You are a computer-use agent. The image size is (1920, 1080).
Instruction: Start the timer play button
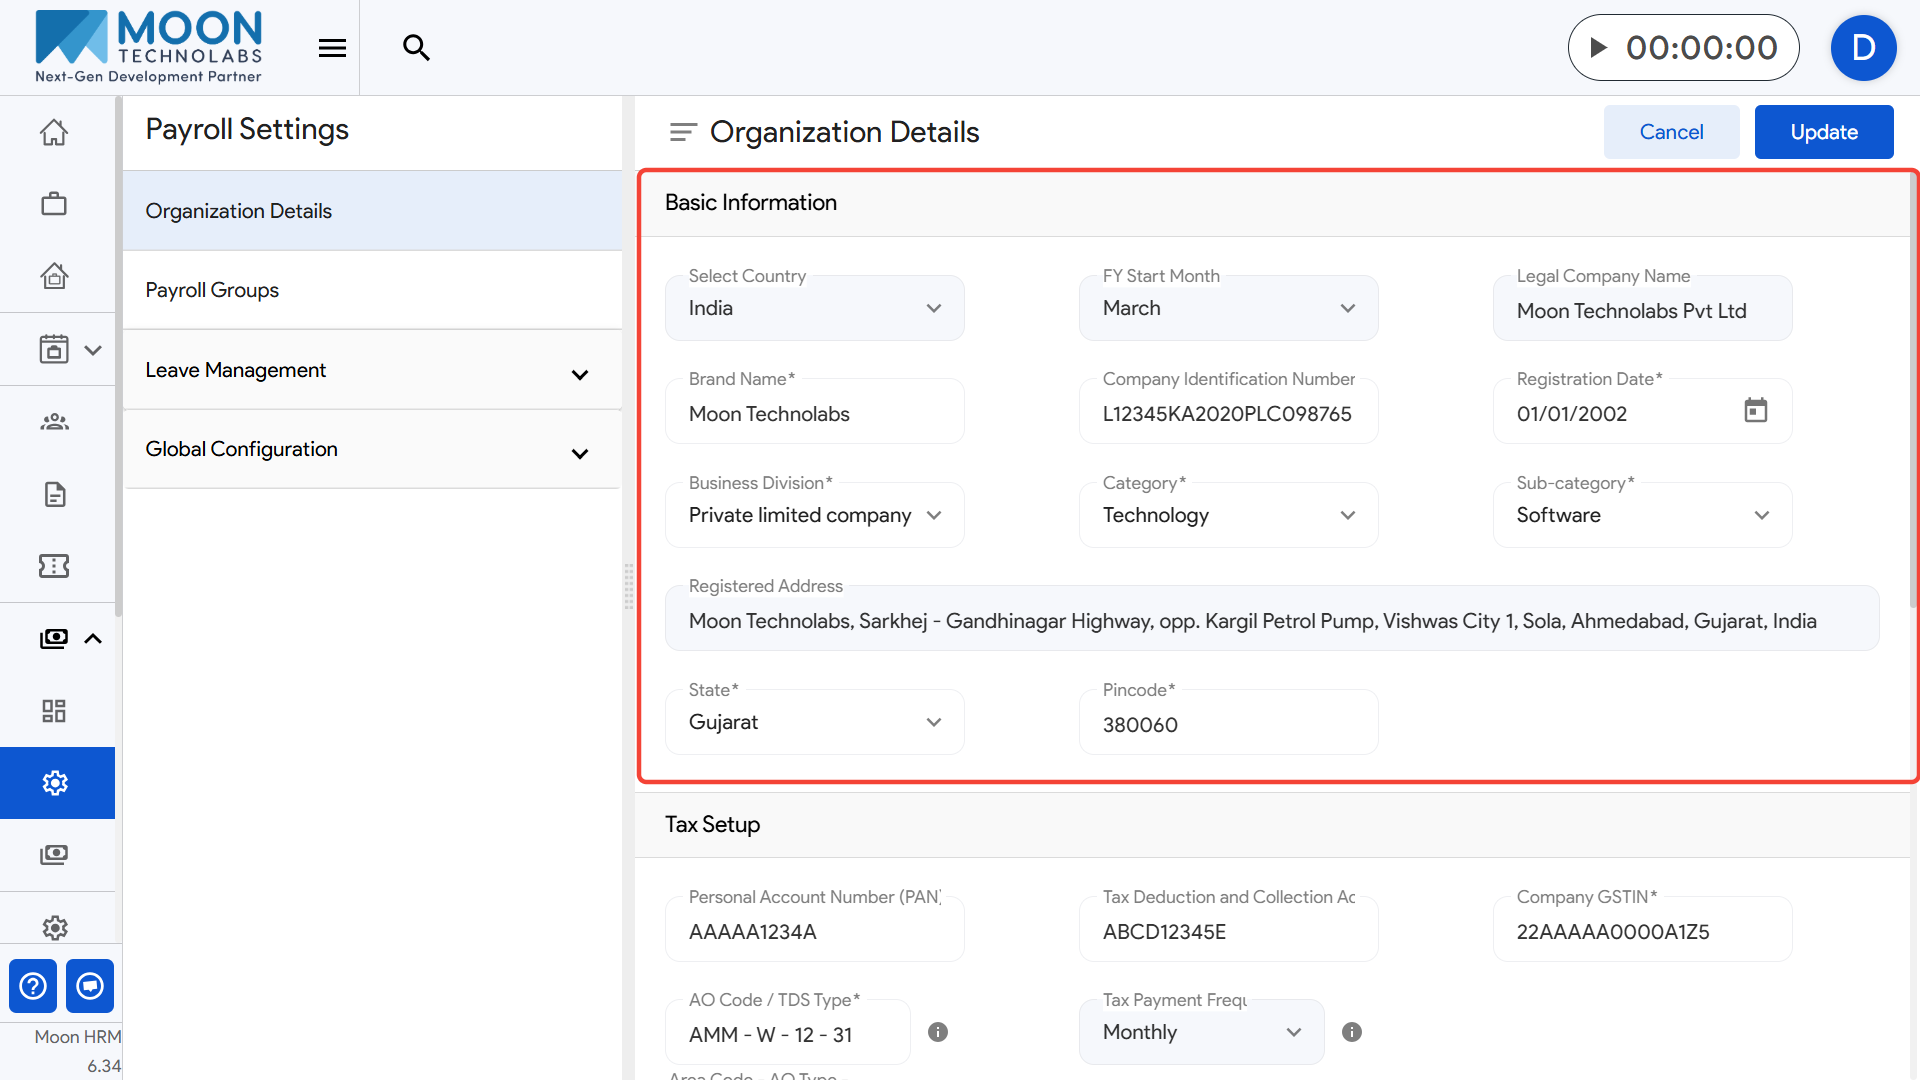pyautogui.click(x=1599, y=48)
